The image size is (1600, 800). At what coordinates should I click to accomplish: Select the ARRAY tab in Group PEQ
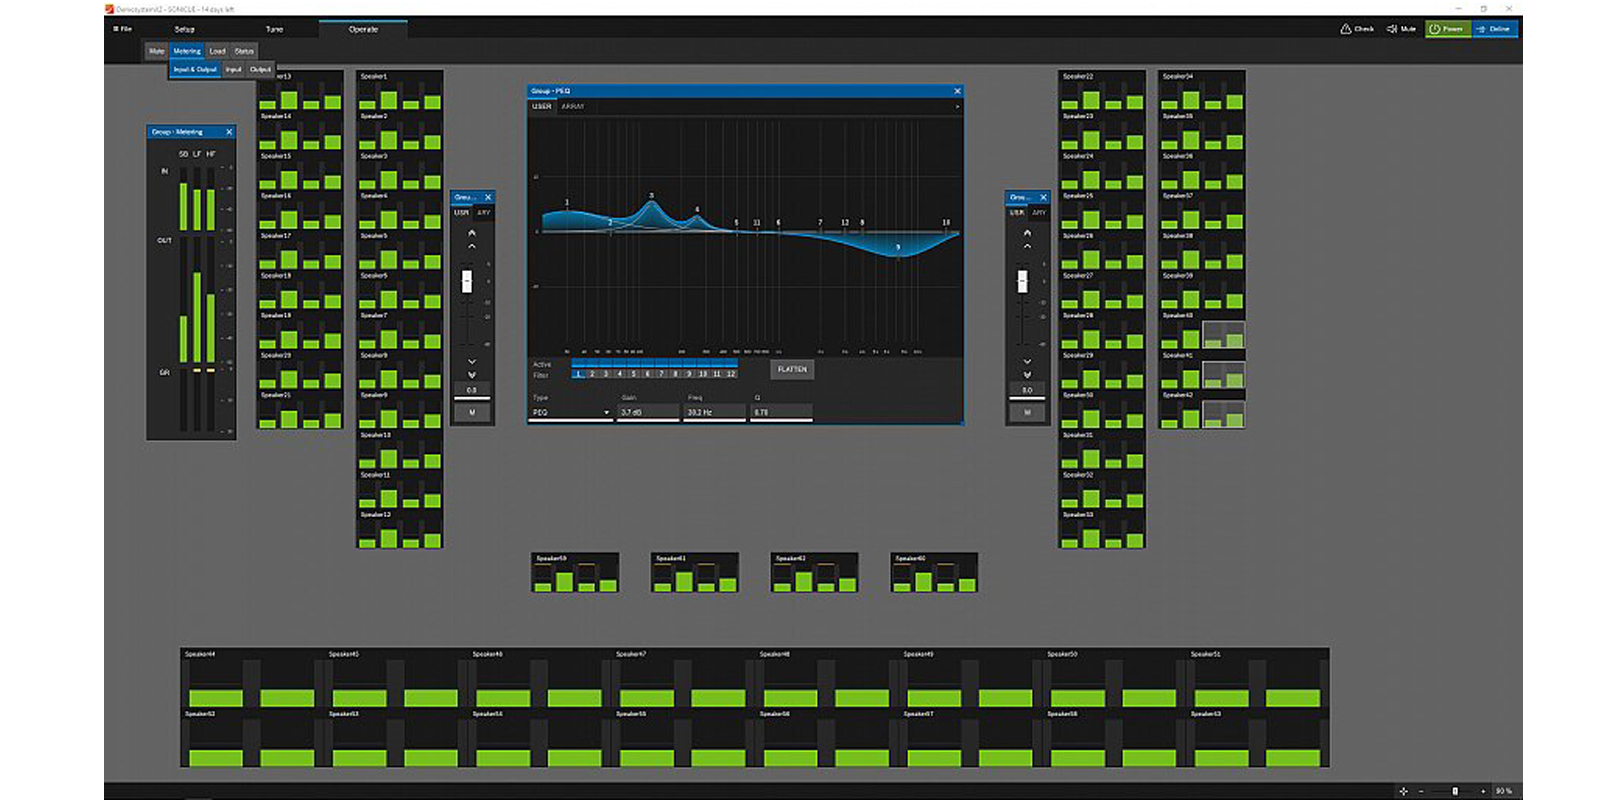tap(573, 106)
